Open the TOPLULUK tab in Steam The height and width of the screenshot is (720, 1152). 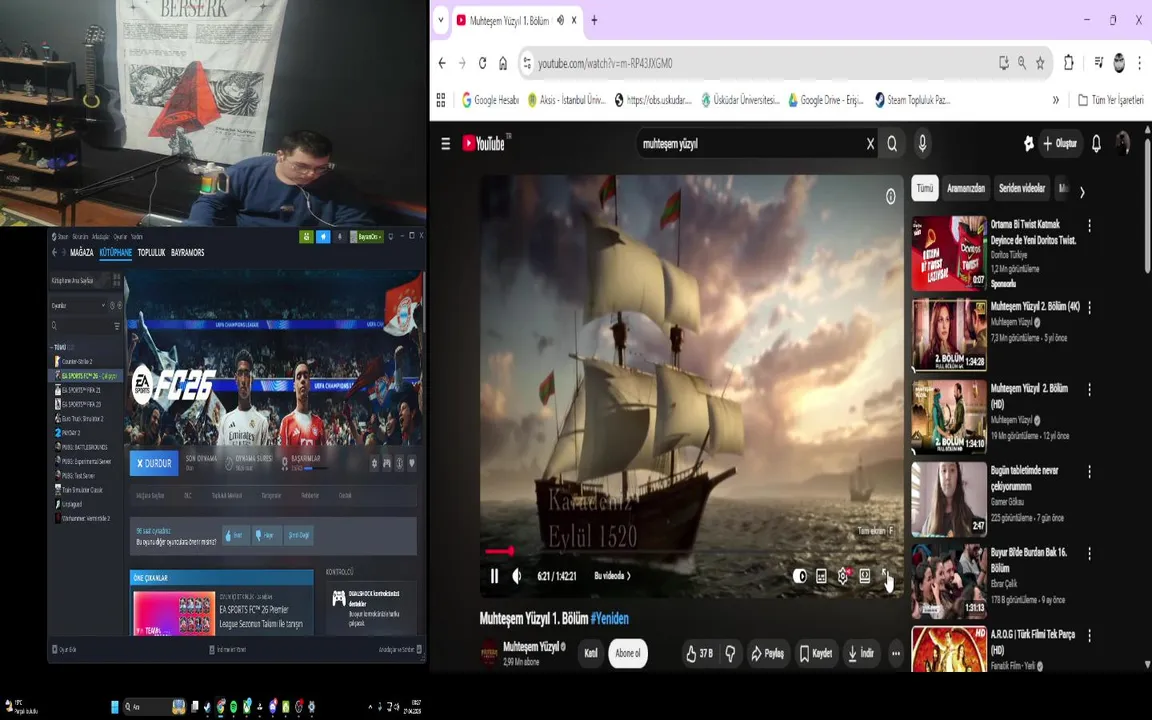click(x=151, y=252)
